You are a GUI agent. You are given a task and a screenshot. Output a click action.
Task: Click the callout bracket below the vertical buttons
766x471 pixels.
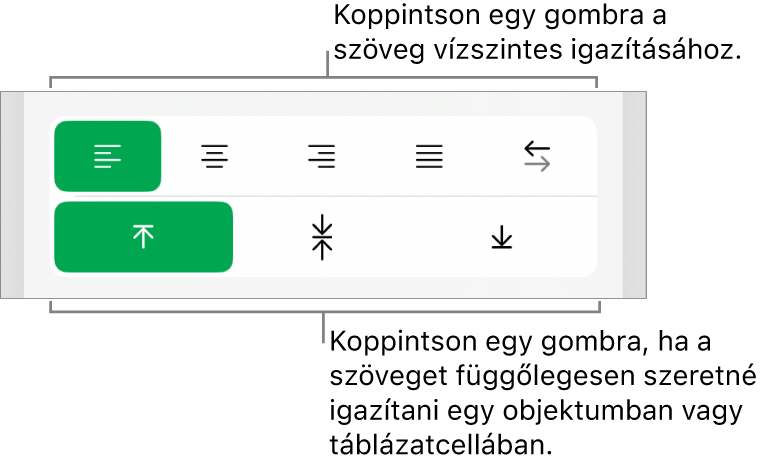tap(322, 311)
